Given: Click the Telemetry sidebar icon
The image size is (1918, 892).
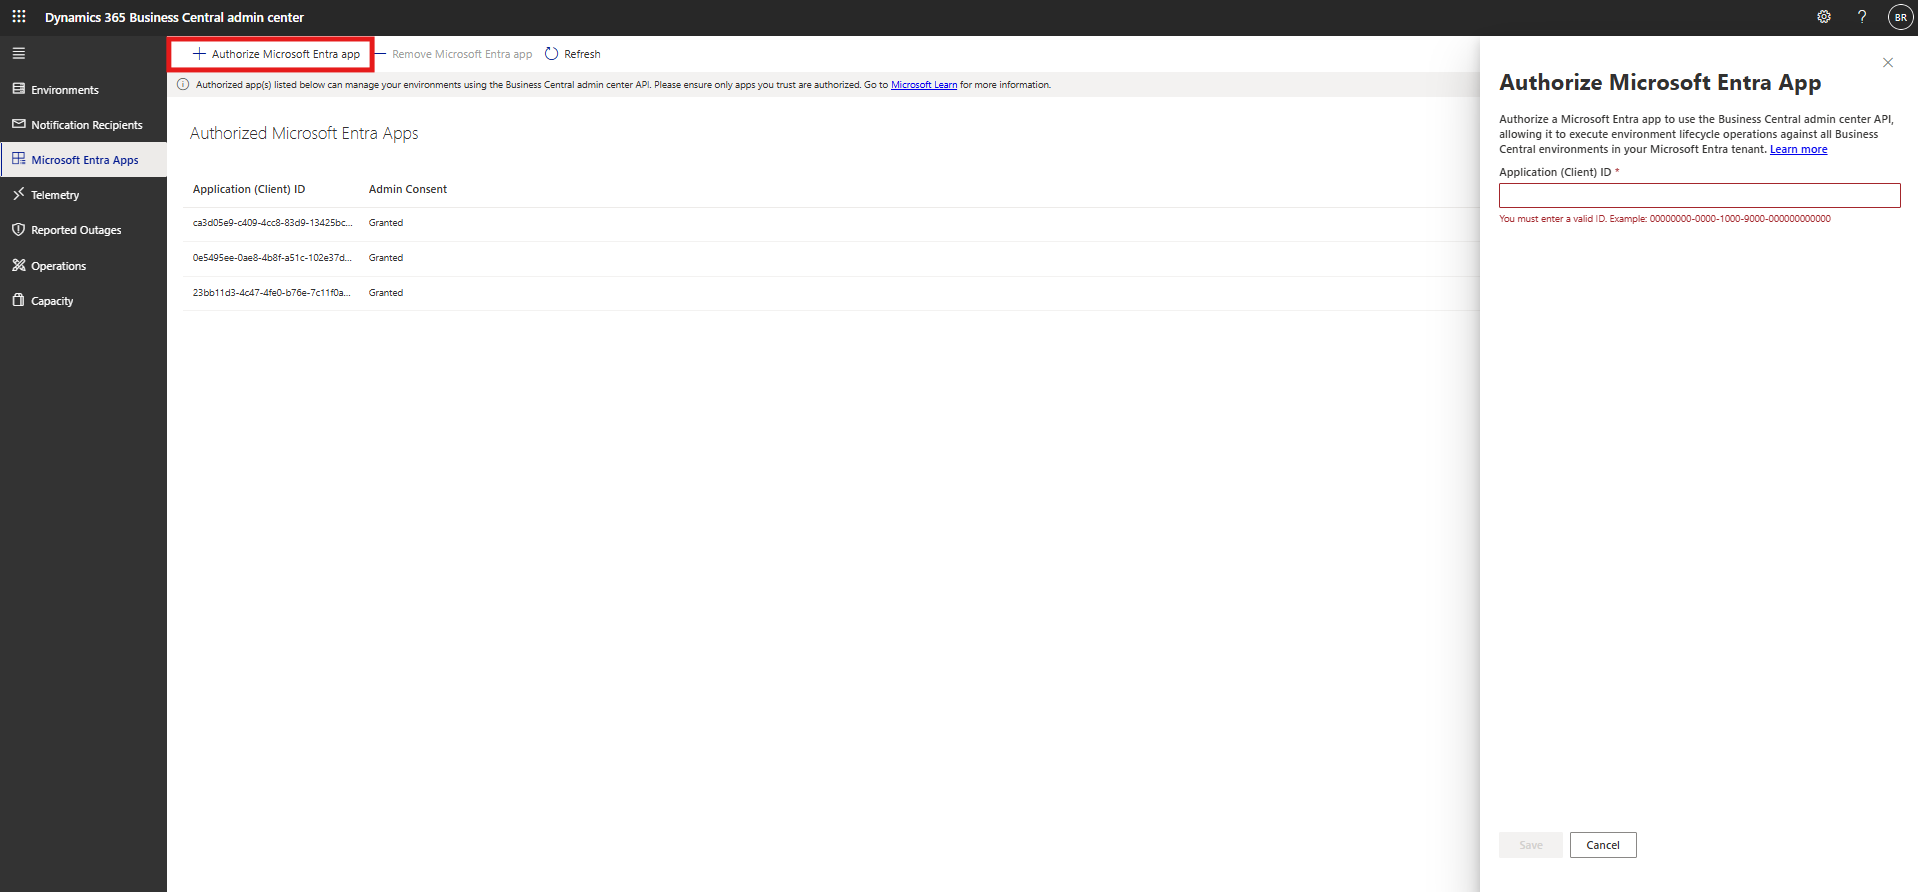Looking at the screenshot, I should [x=18, y=194].
